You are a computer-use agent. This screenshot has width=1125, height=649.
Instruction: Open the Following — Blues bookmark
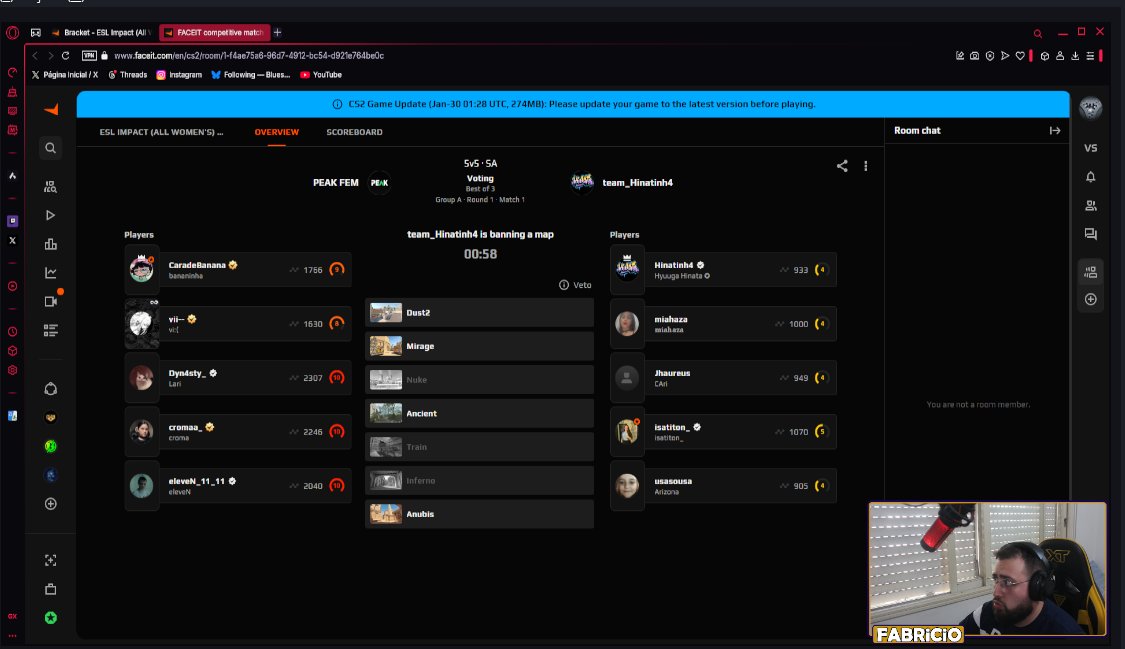pyautogui.click(x=250, y=75)
